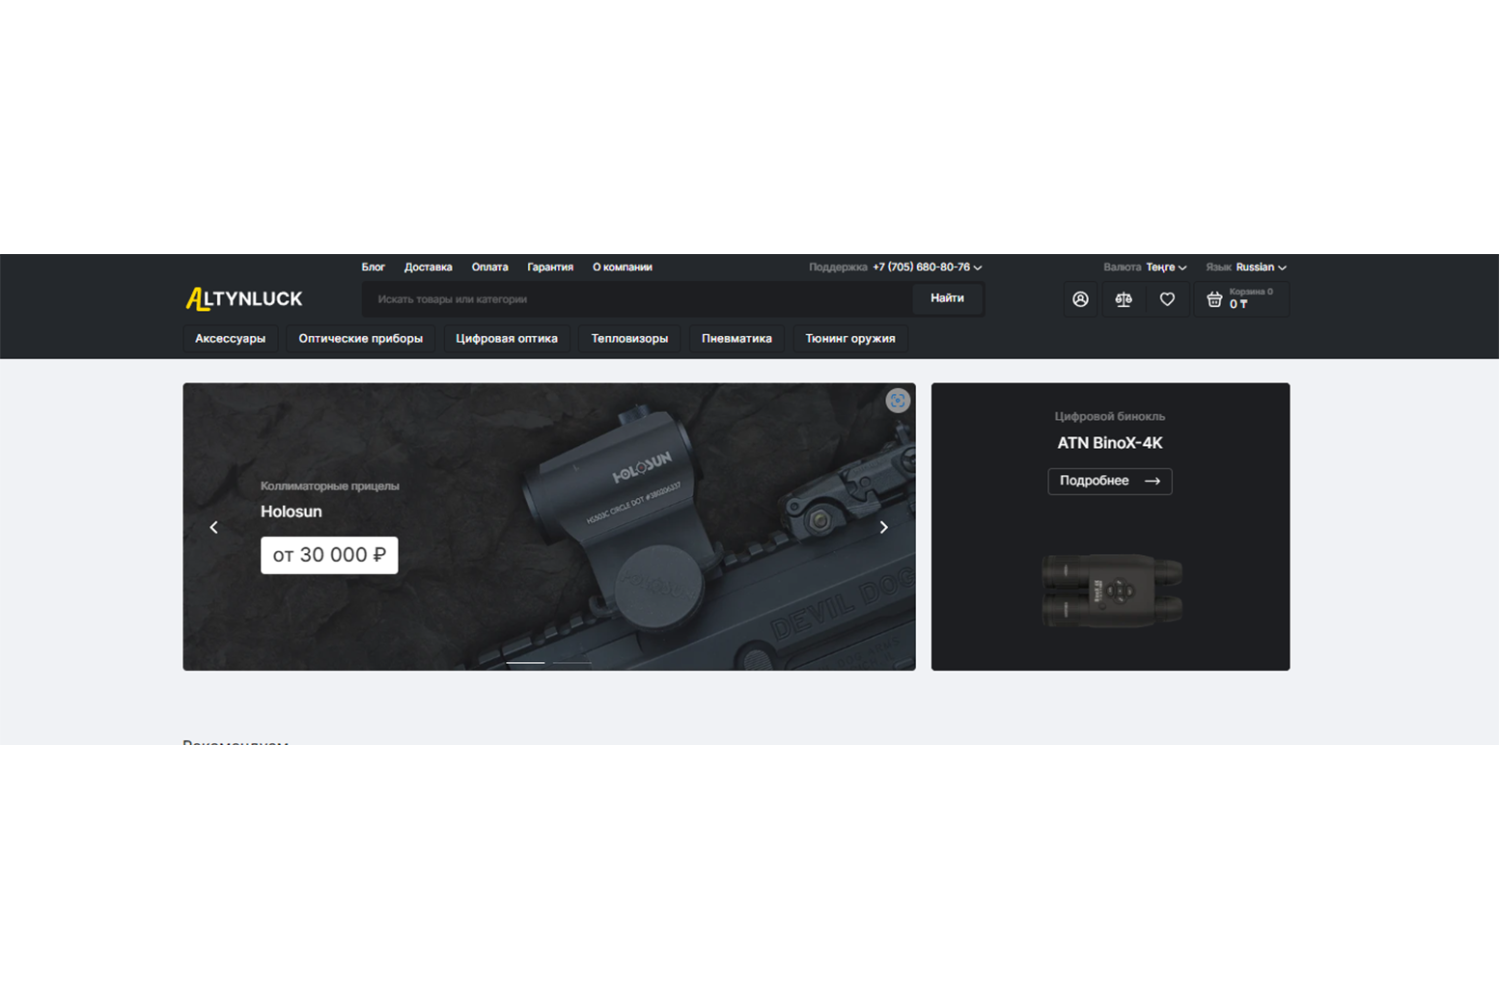Open the favorites heart icon
The image size is (1500, 1000).
pyautogui.click(x=1167, y=299)
